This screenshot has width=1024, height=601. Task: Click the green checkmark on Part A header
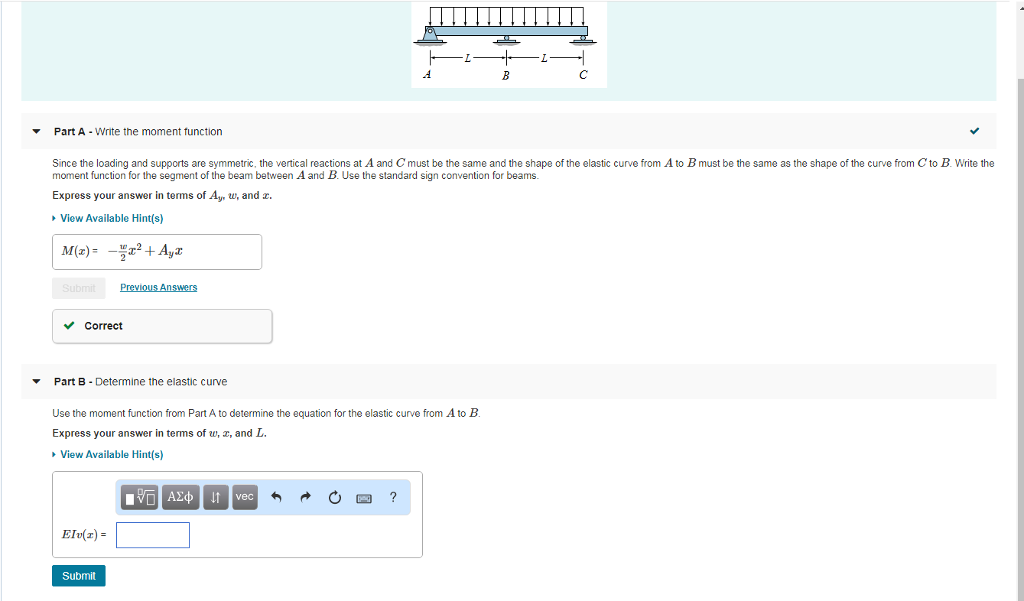click(973, 130)
